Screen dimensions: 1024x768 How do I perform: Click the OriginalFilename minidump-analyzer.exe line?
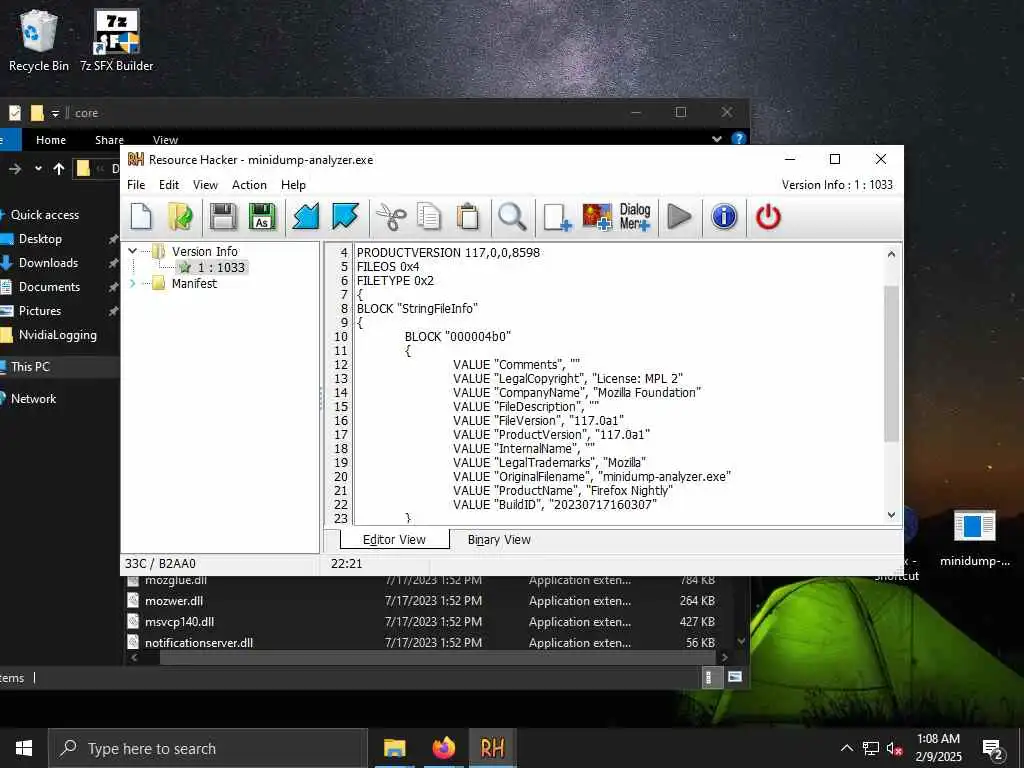pyautogui.click(x=592, y=476)
